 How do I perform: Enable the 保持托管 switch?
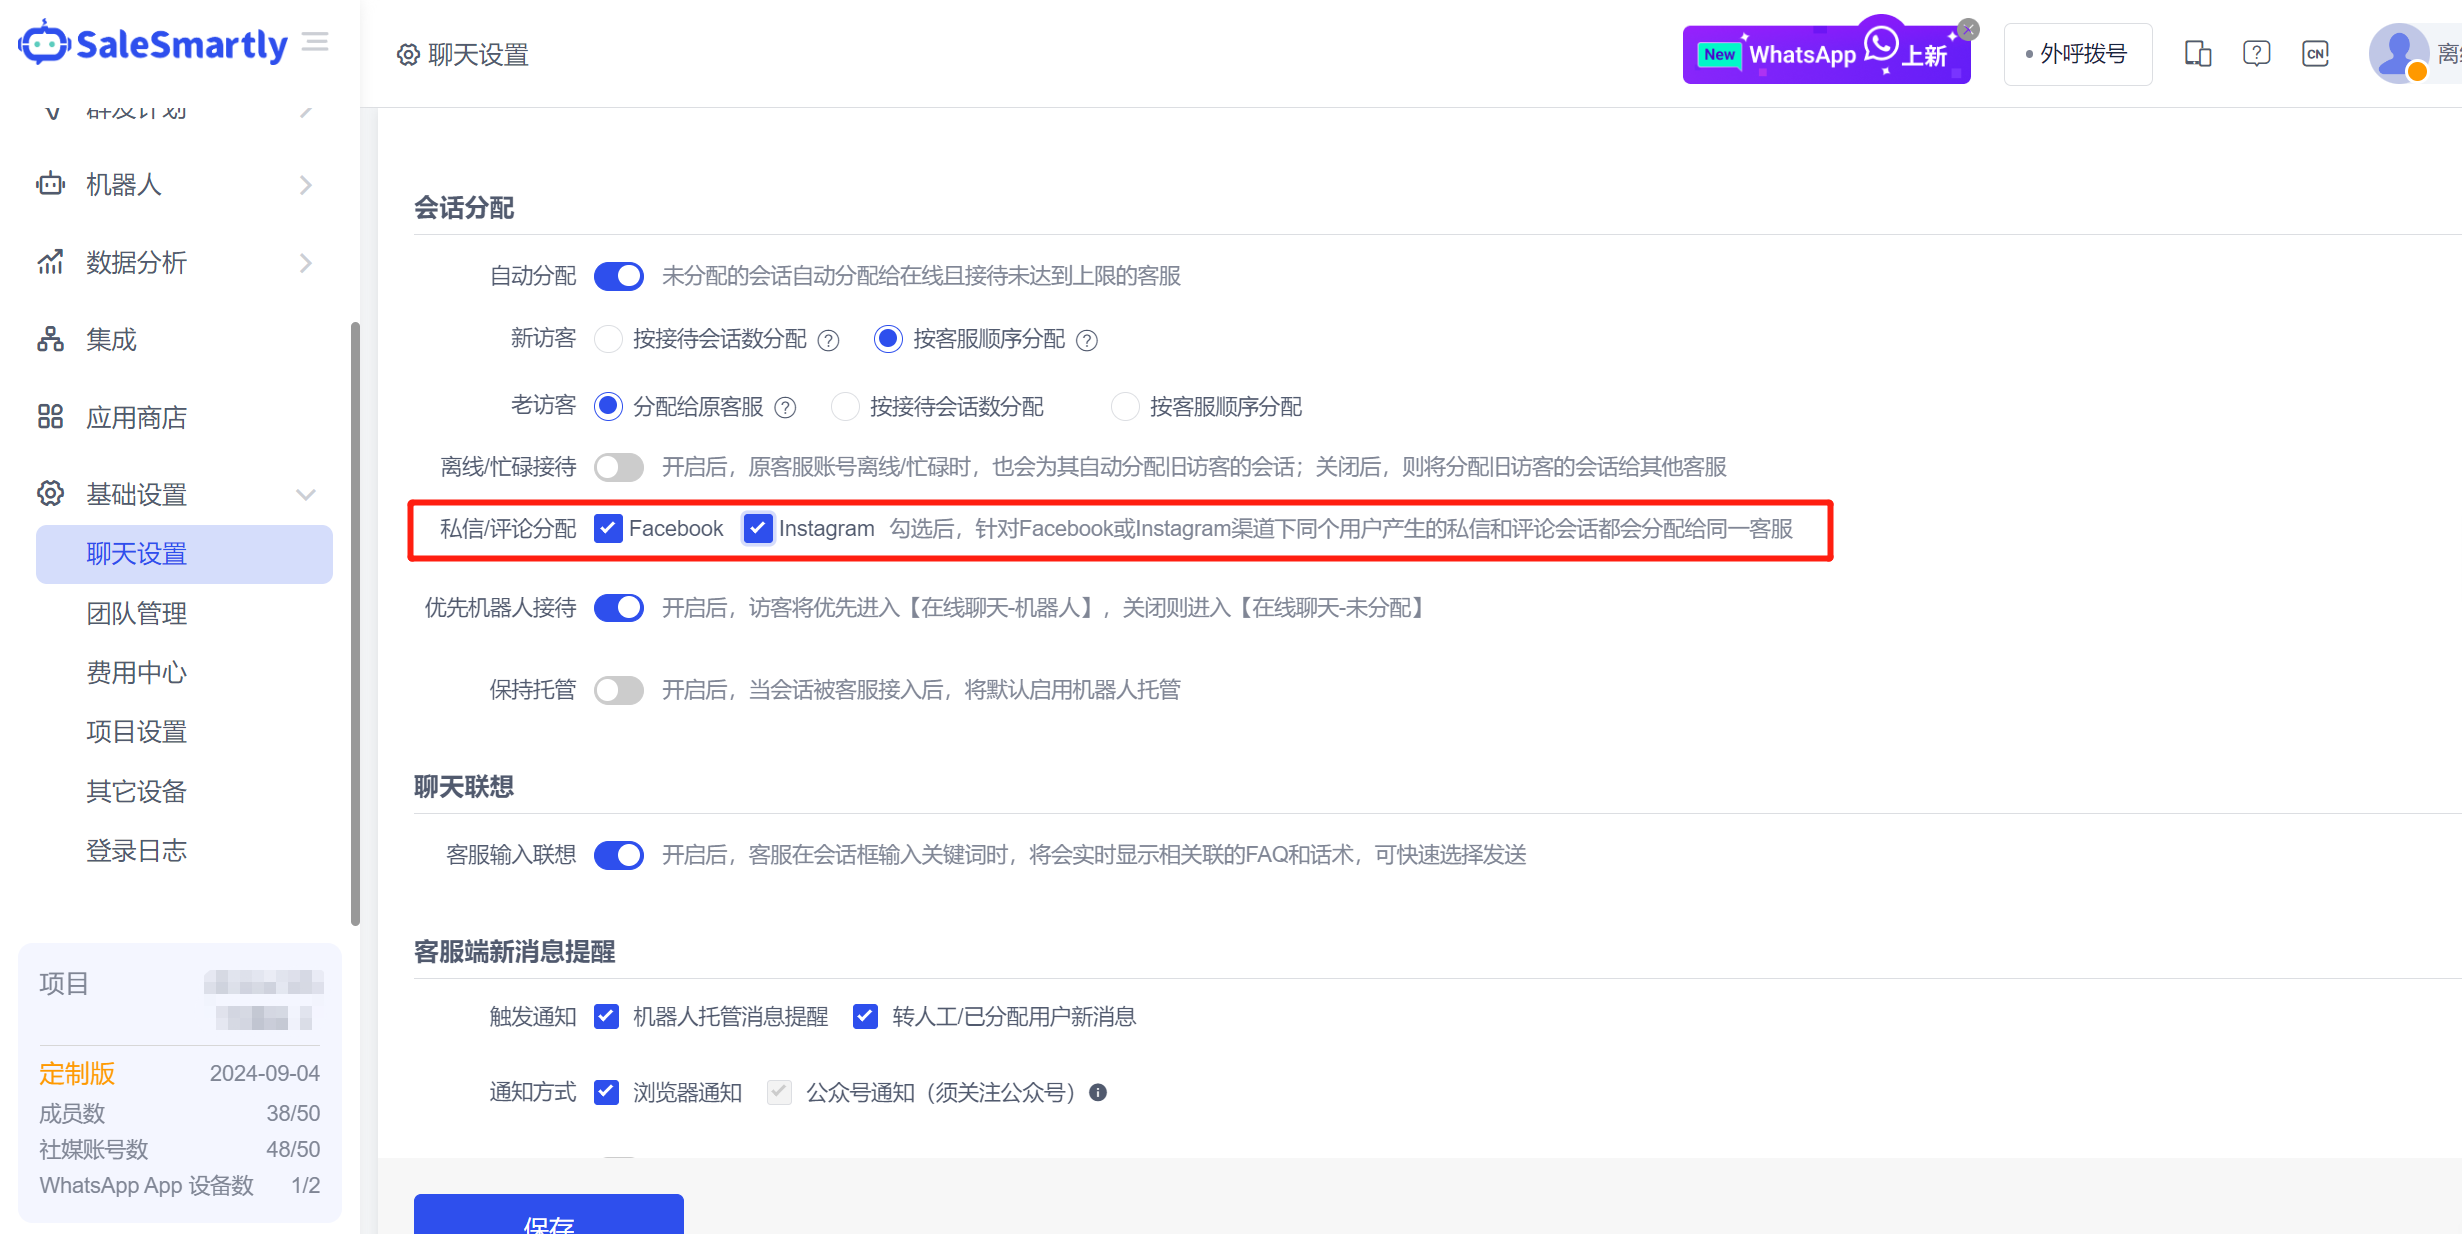[x=618, y=690]
